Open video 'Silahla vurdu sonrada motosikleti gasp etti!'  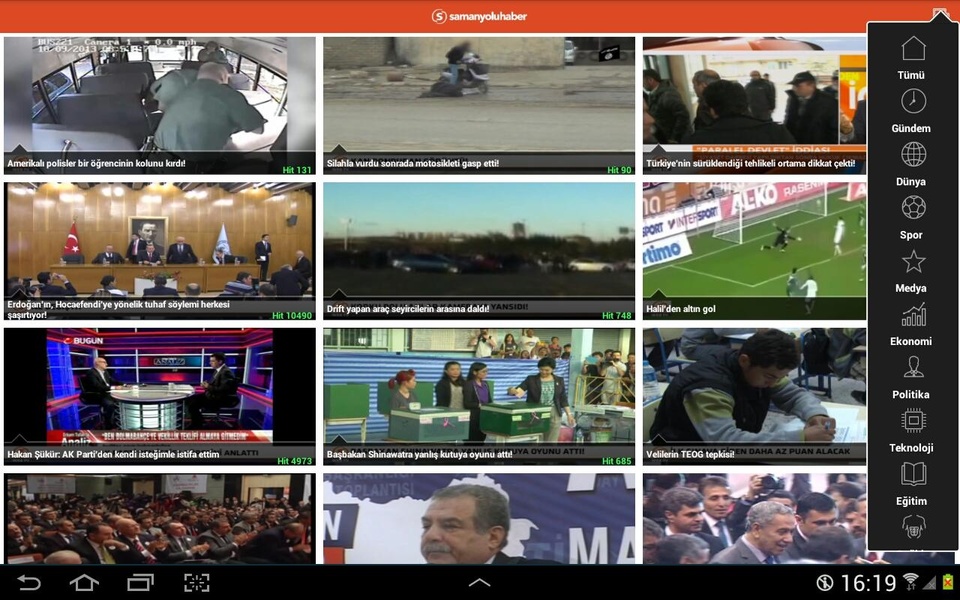(x=479, y=105)
